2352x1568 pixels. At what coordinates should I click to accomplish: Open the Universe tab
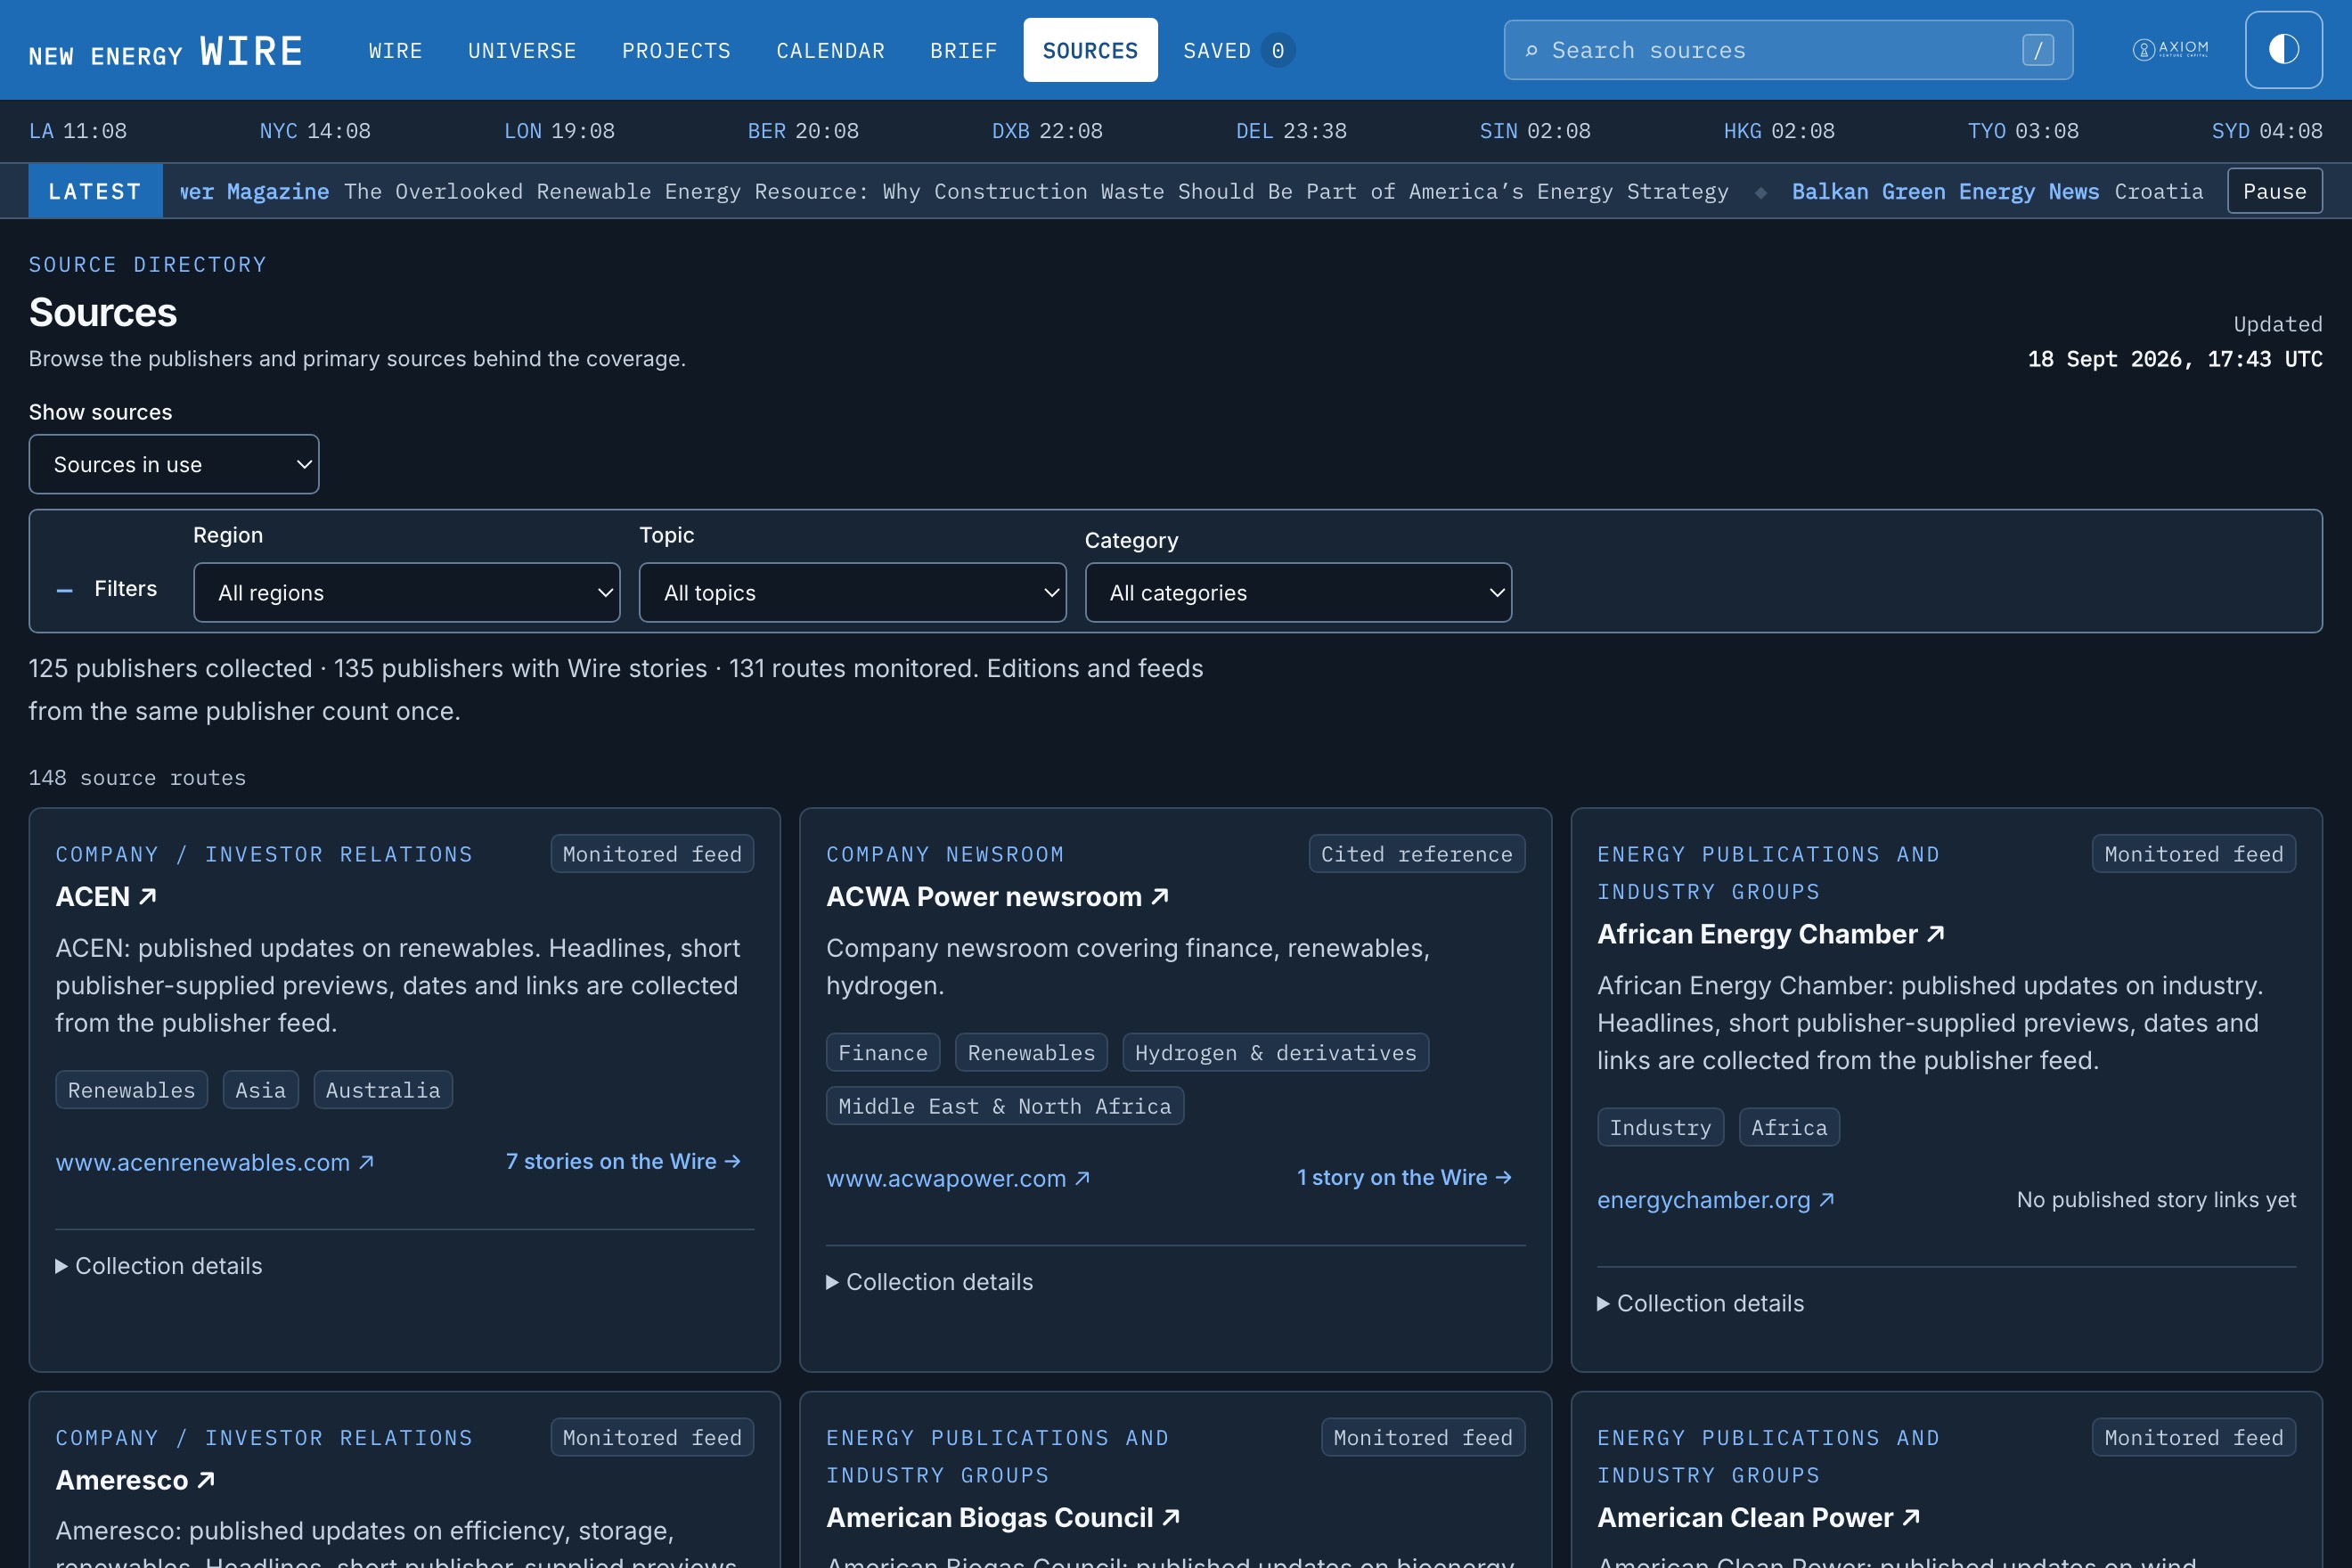[522, 50]
